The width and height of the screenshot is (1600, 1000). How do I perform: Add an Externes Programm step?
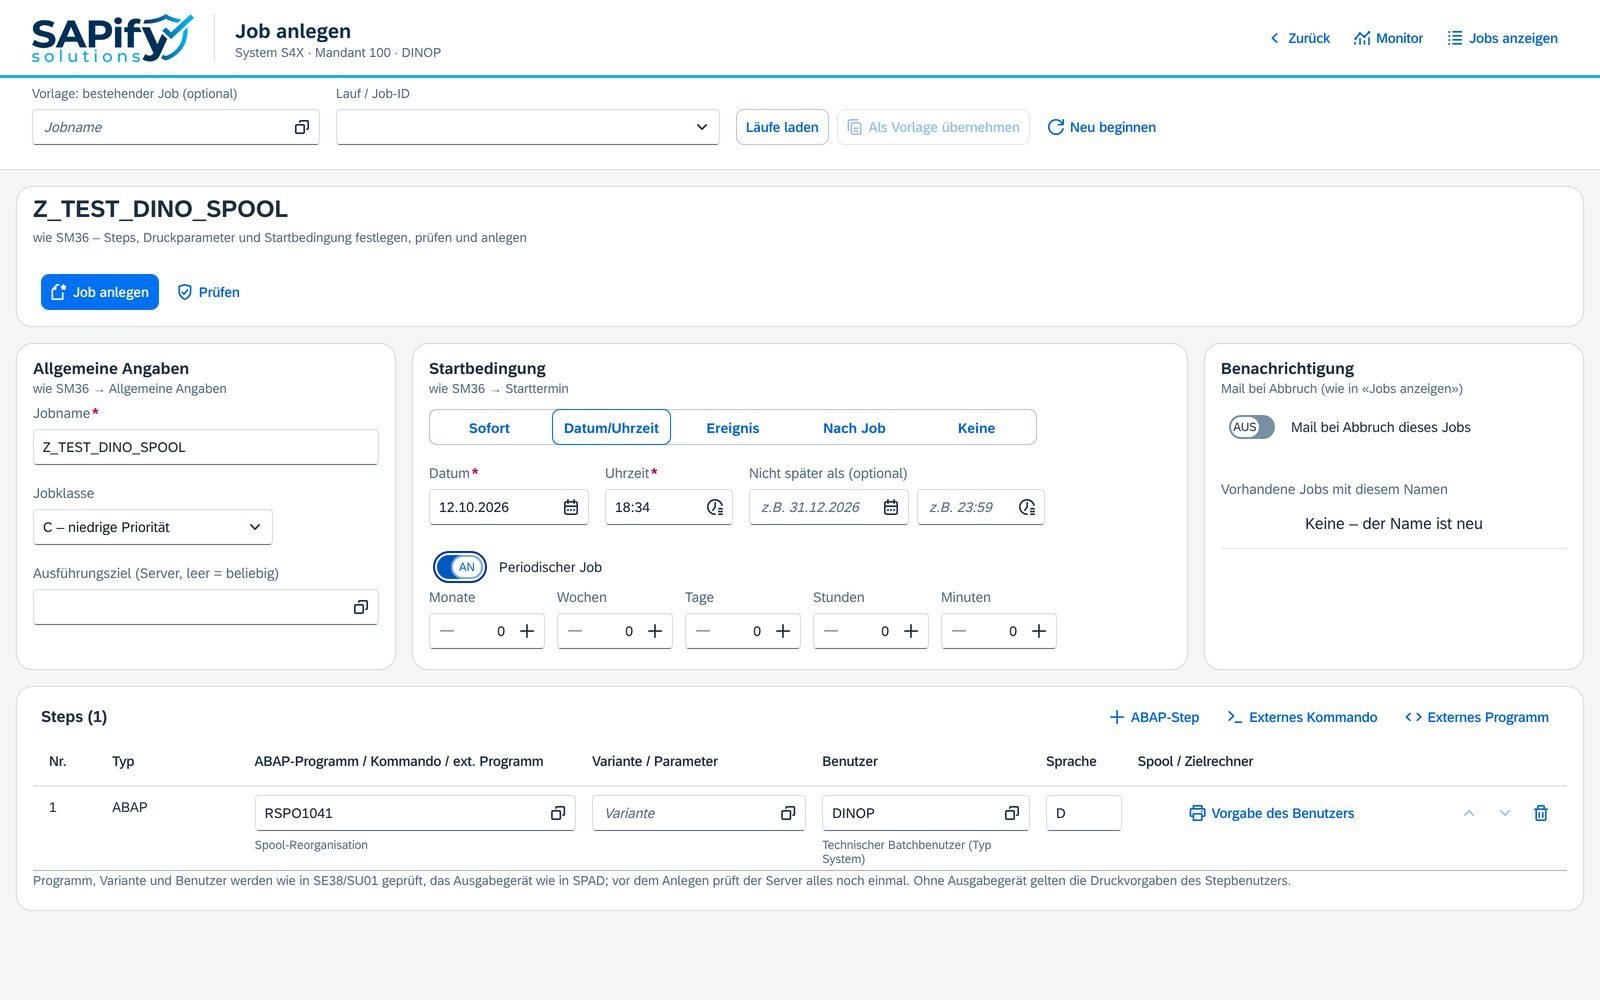tap(1477, 717)
